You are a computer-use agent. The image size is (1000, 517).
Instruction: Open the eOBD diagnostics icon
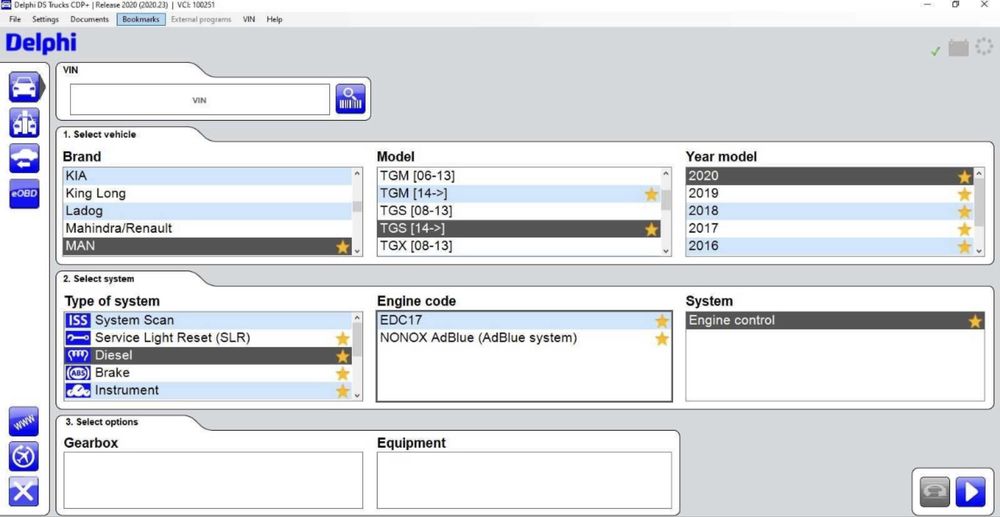click(x=24, y=194)
